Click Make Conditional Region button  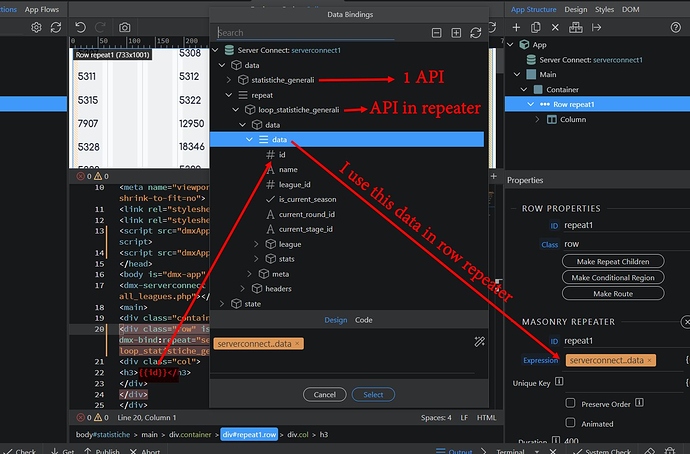click(613, 278)
